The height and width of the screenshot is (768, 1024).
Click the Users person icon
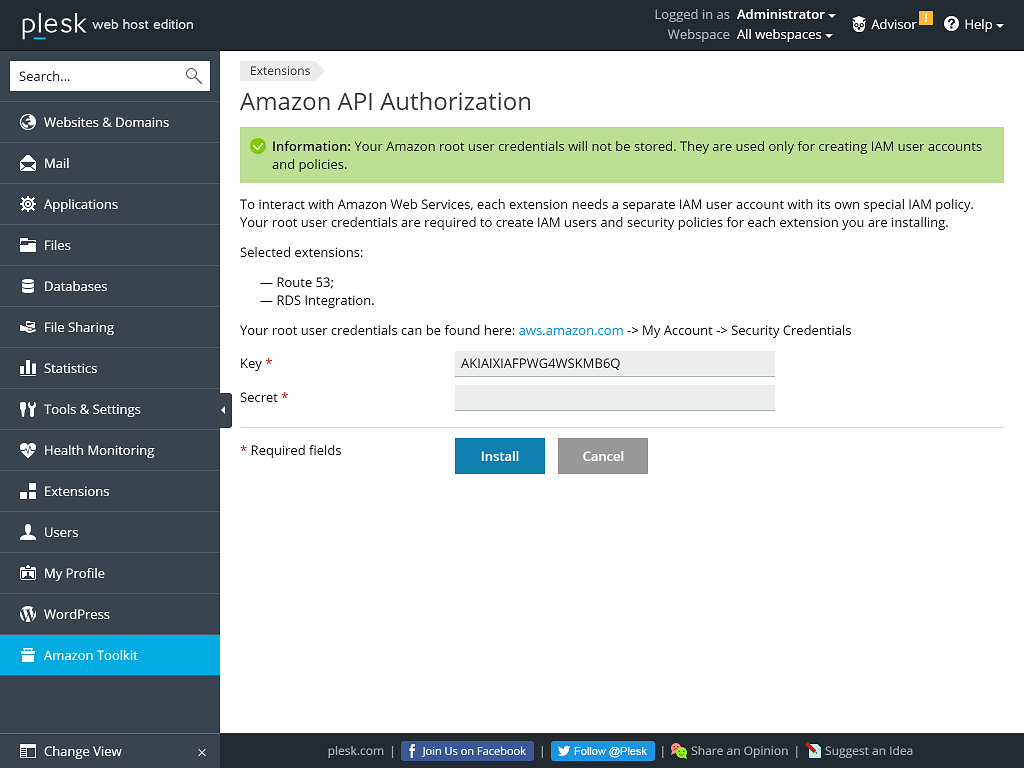27,532
